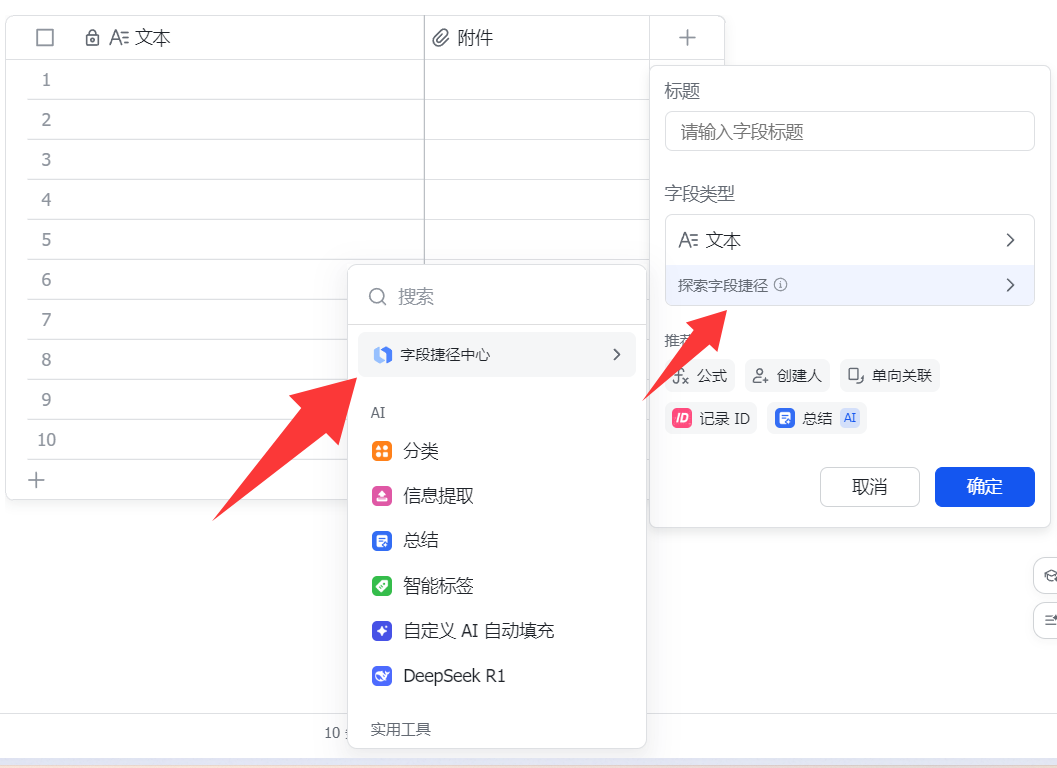The width and height of the screenshot is (1057, 768).
Task: Click the DeepSeek R1 whale icon
Action: click(382, 676)
